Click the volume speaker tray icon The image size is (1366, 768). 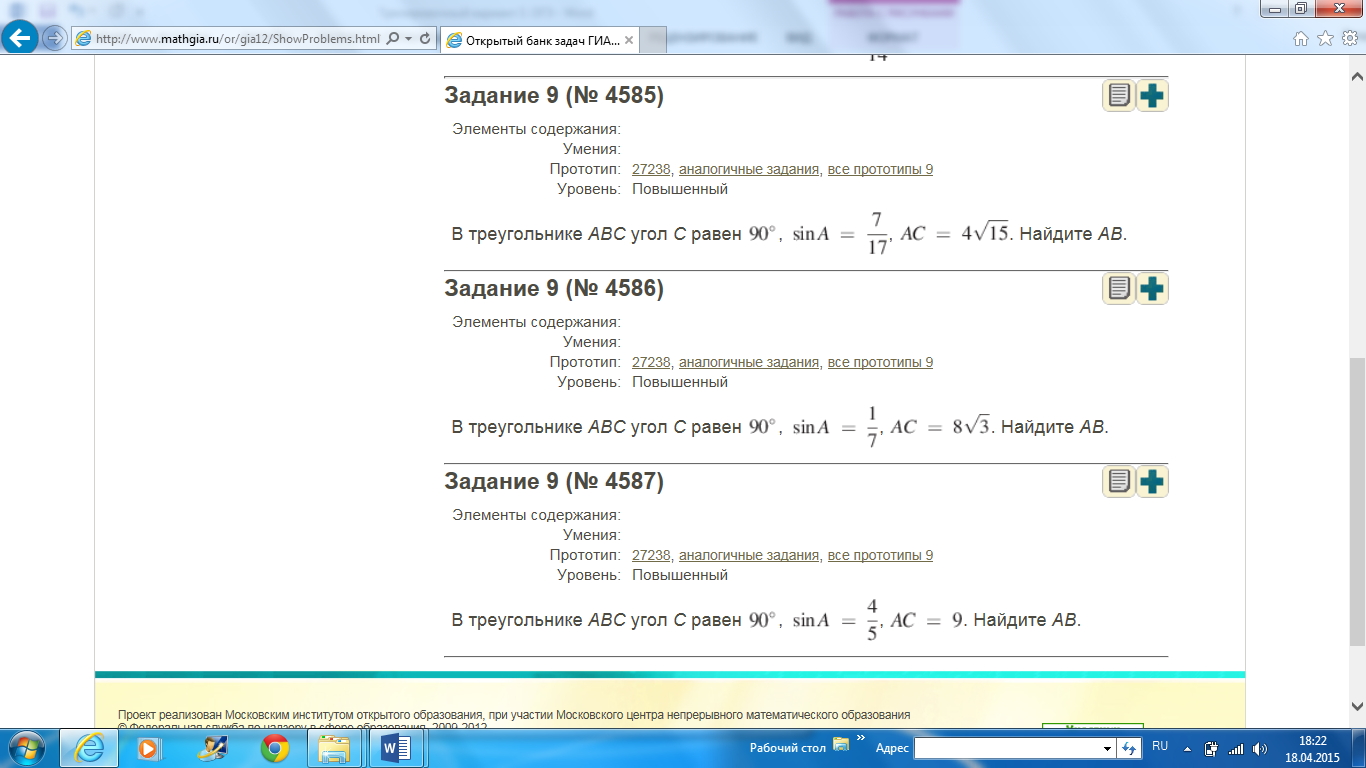point(1260,748)
